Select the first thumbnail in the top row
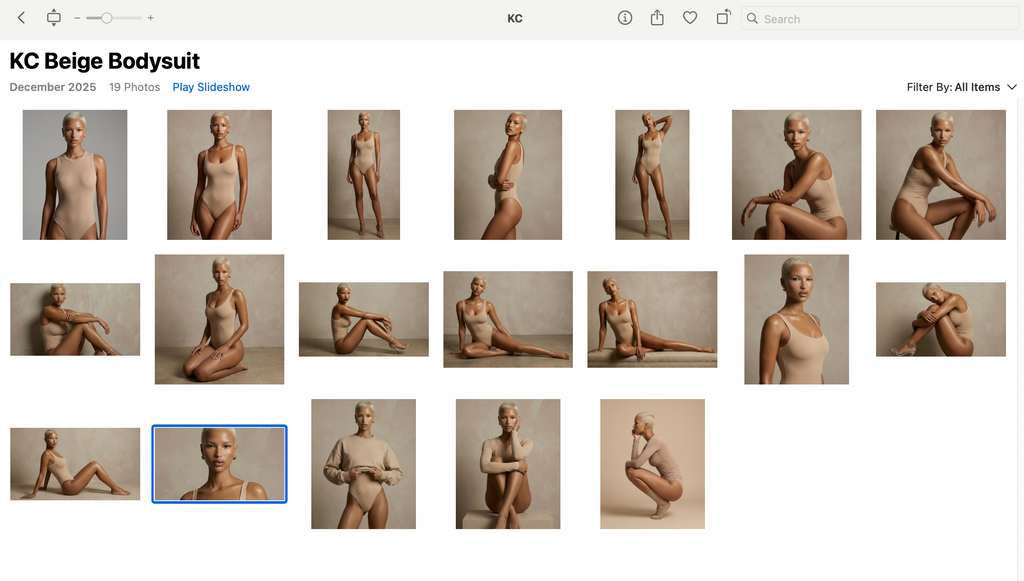1024x581 pixels. [74, 174]
